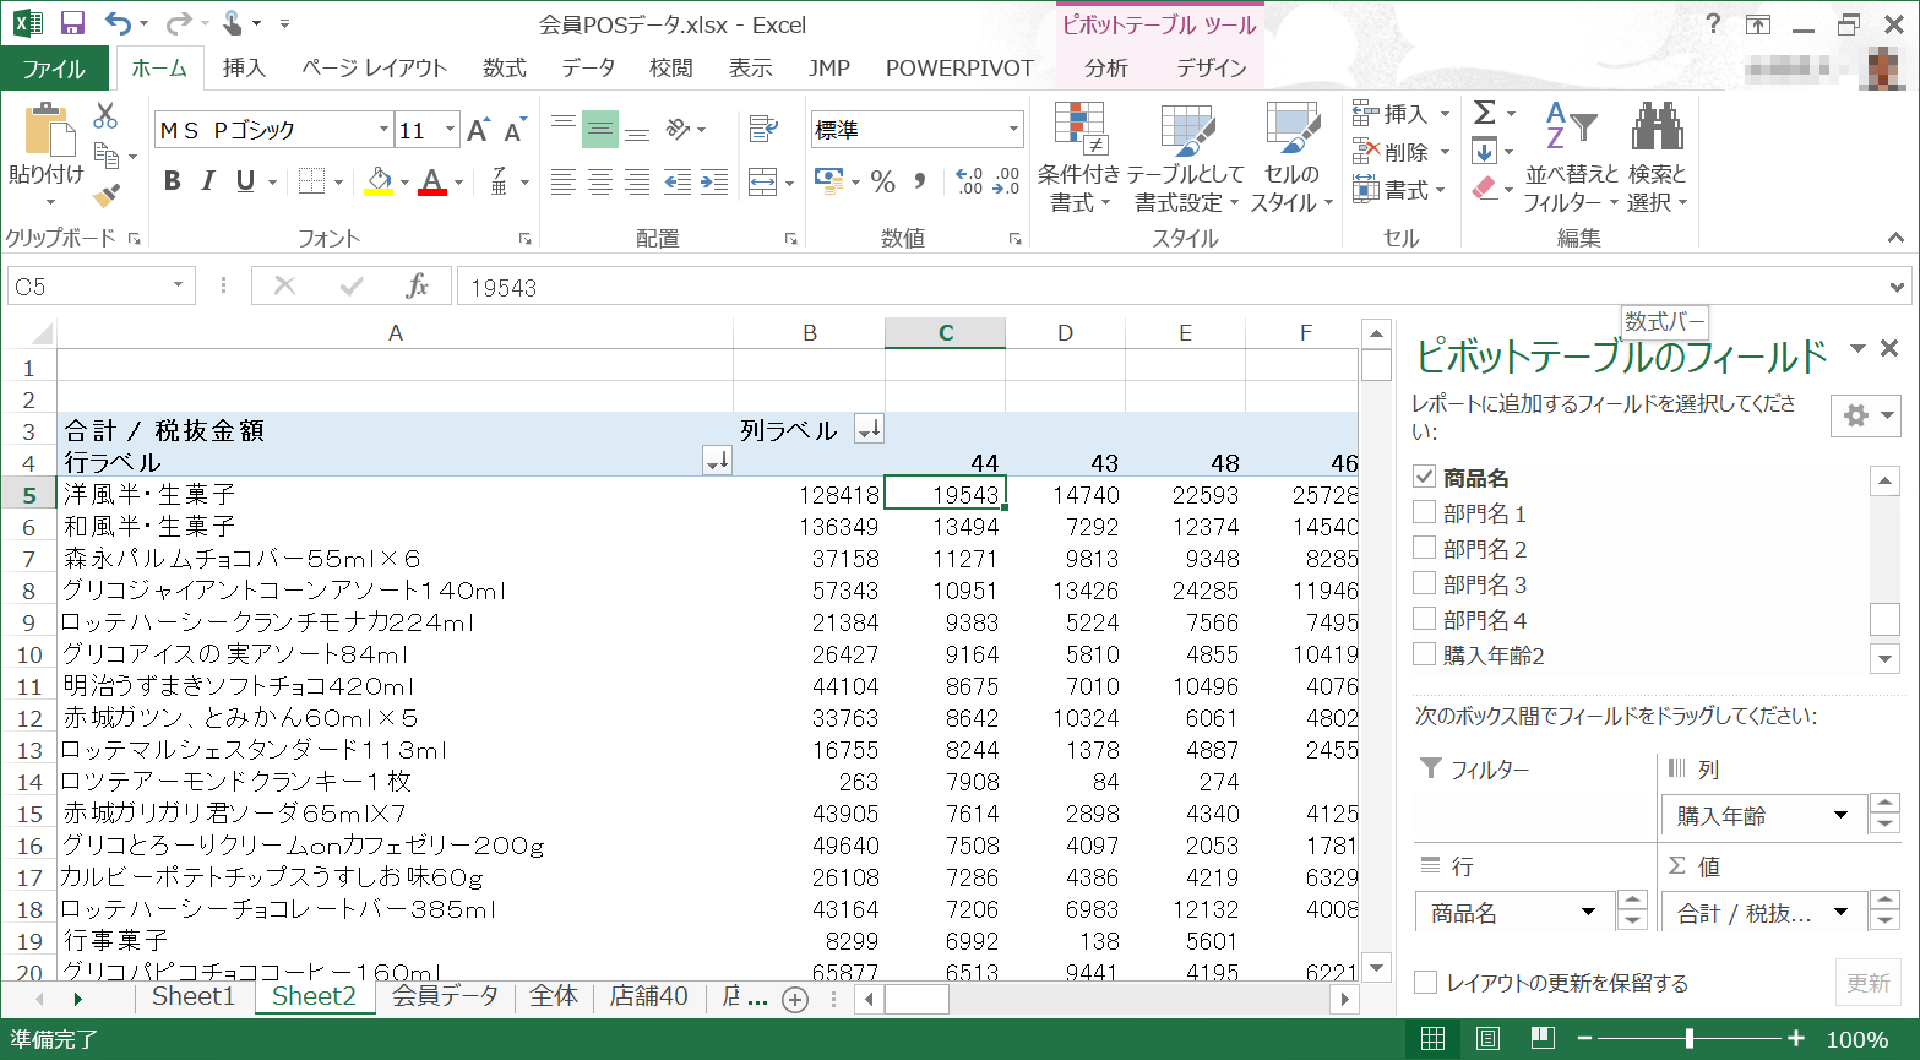This screenshot has width=1920, height=1060.
Task: Open the 購入年齢 column field dropdown
Action: click(1841, 815)
